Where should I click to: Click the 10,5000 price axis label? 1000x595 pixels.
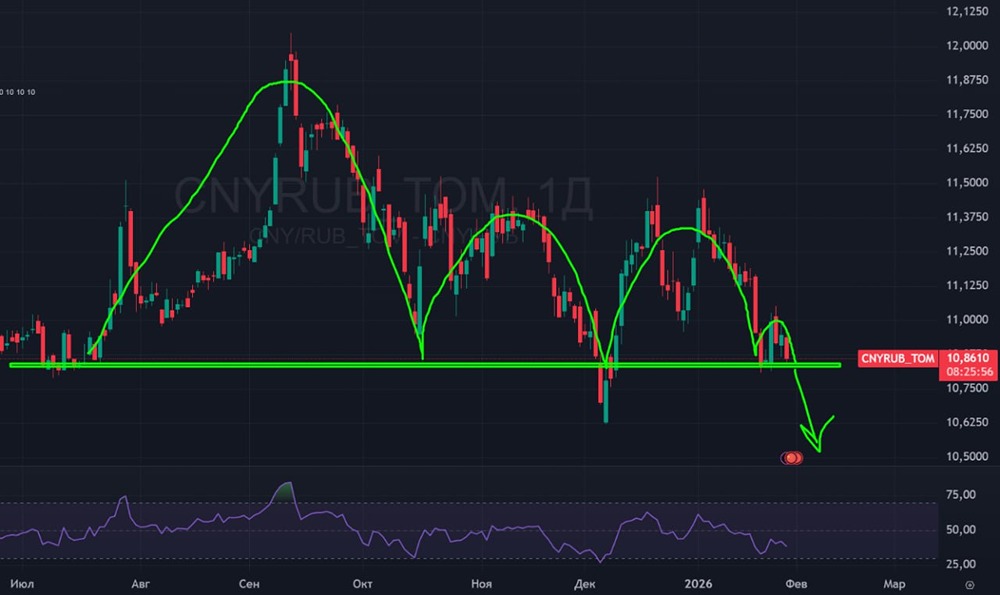[966, 457]
